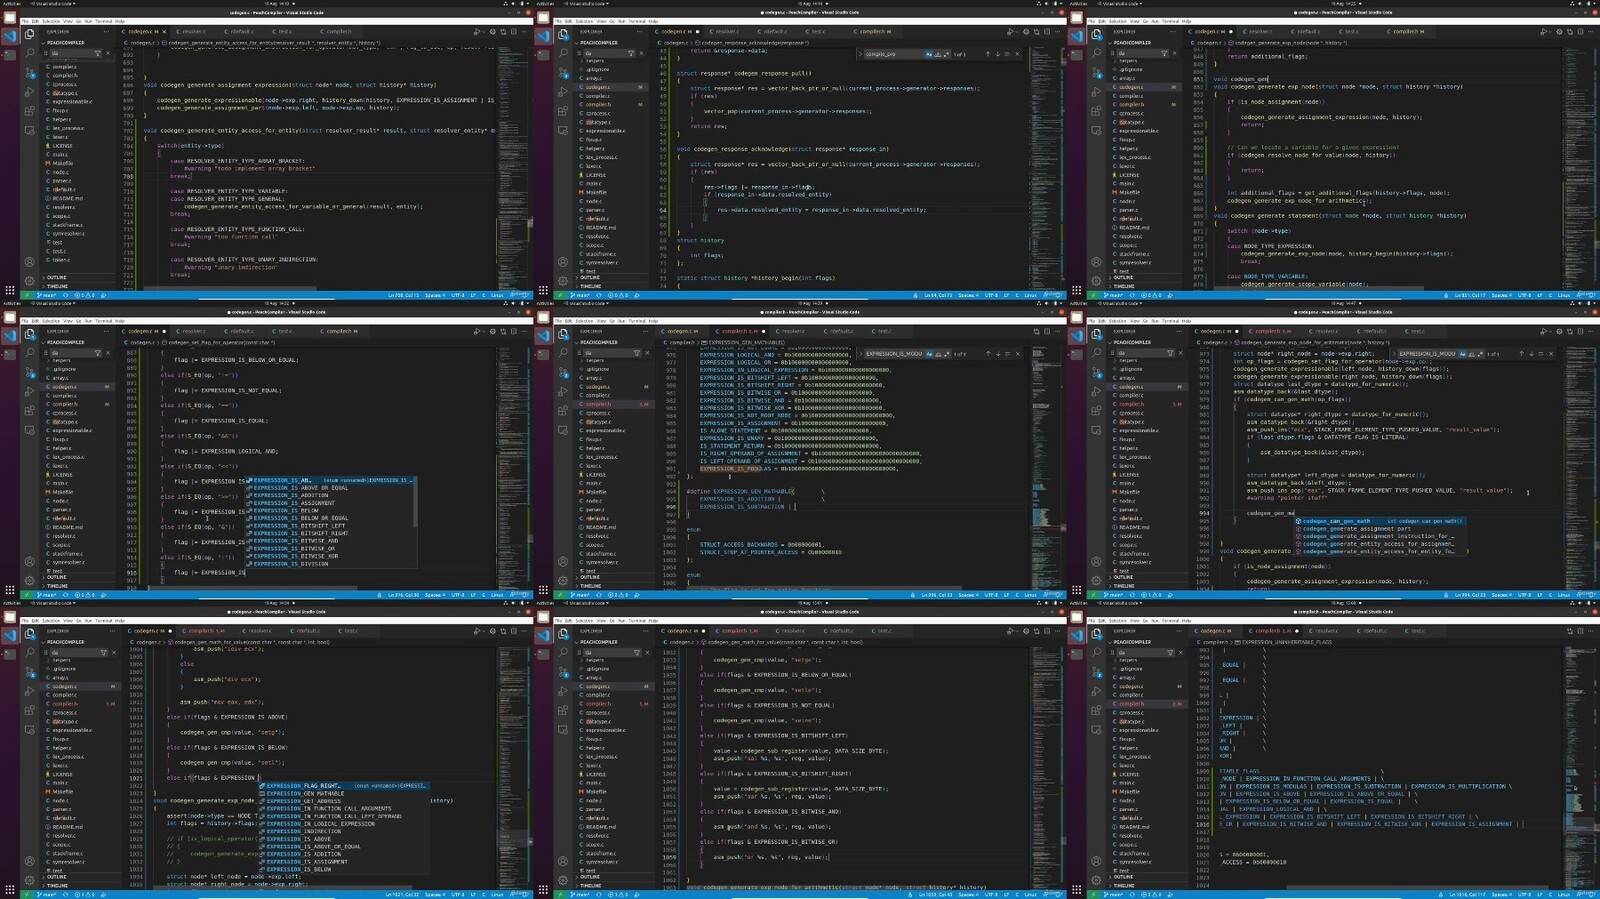Switch to compiler.h tab in top-left window
Viewport: 1600px width, 899px height.
point(339,32)
